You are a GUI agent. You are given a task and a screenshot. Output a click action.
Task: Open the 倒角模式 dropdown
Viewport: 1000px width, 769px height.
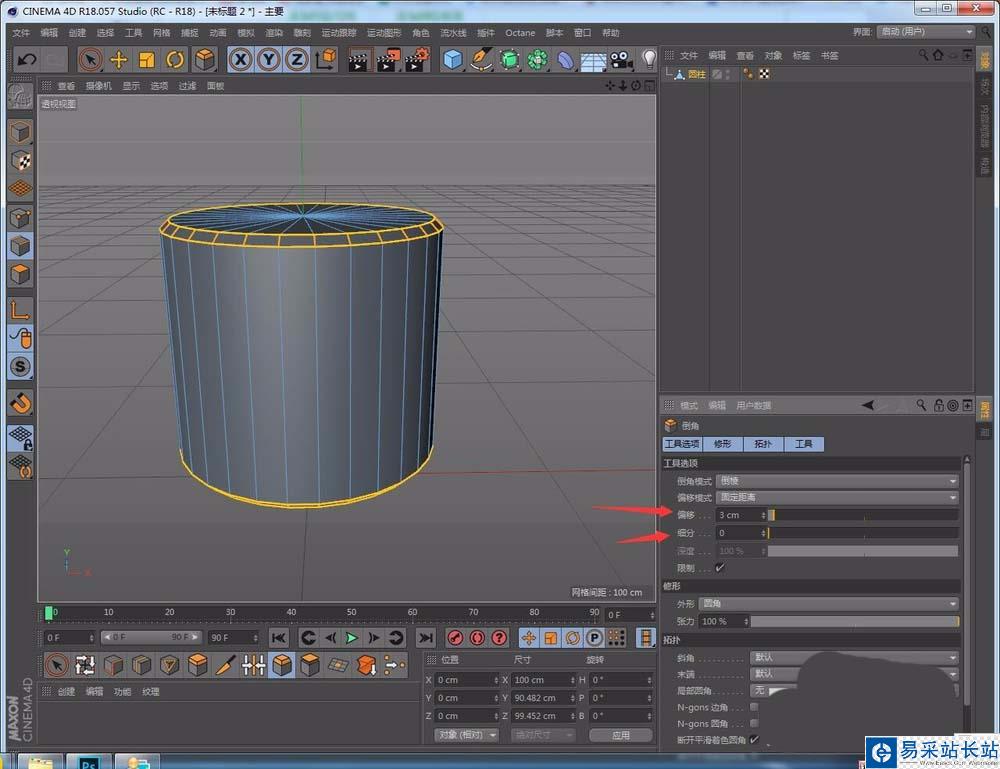point(837,481)
